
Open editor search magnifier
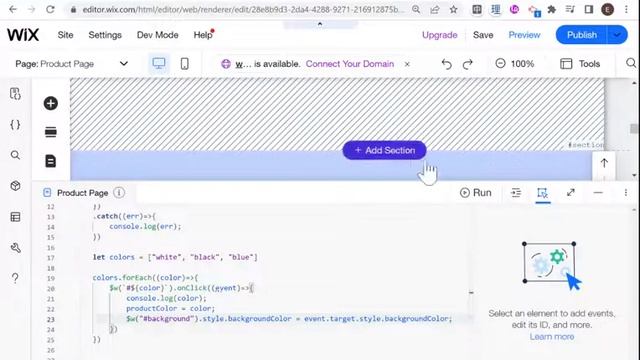tap(631, 63)
